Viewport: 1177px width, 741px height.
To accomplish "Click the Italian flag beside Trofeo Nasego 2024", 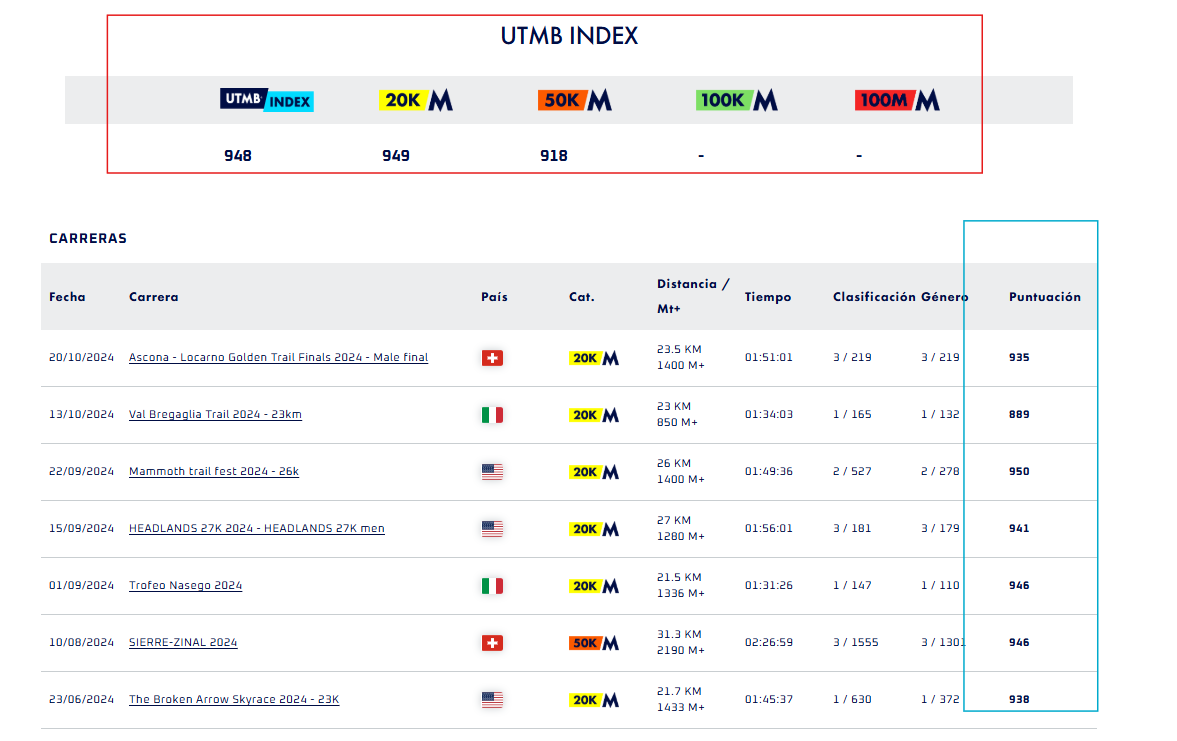I will (492, 586).
